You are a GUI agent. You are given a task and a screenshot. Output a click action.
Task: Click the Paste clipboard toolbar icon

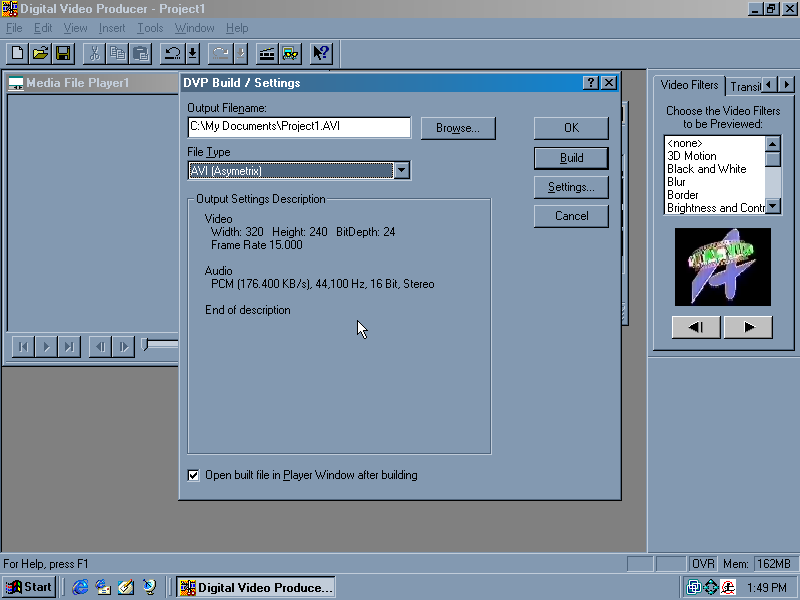click(x=140, y=53)
